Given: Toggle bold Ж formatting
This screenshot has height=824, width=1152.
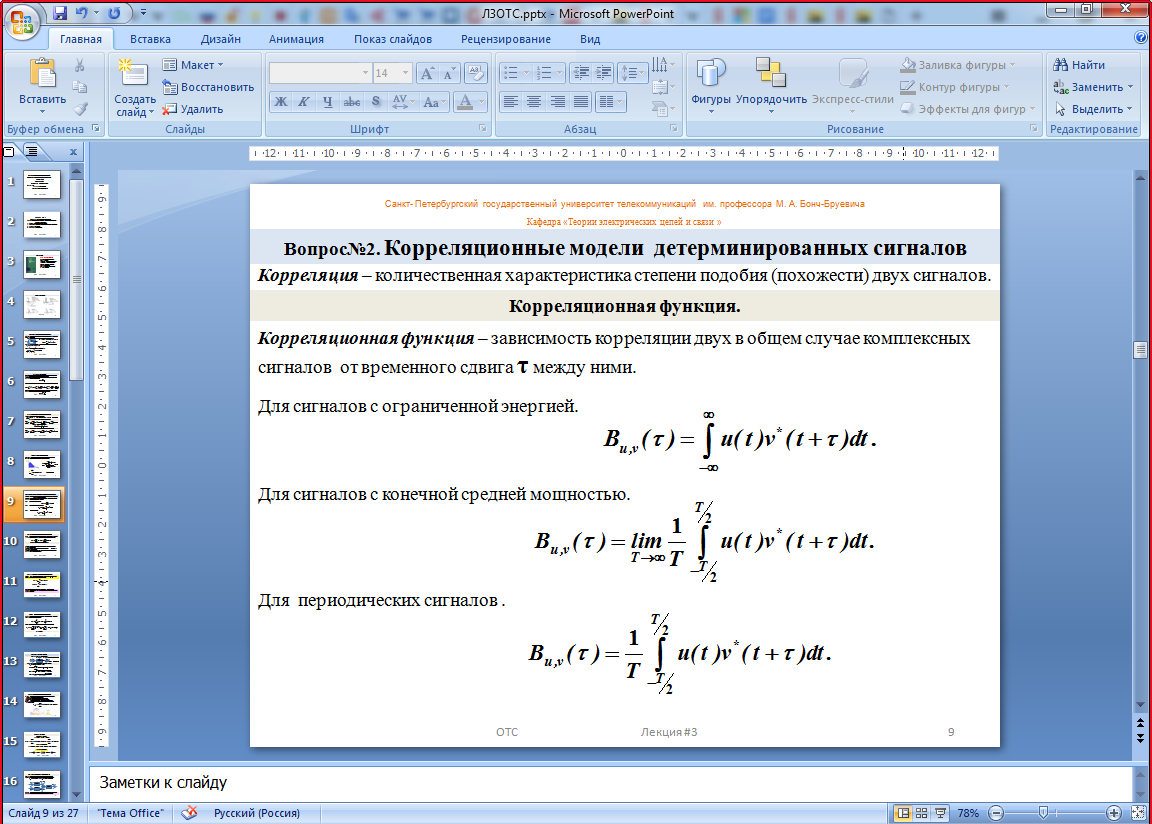Looking at the screenshot, I should tap(281, 102).
